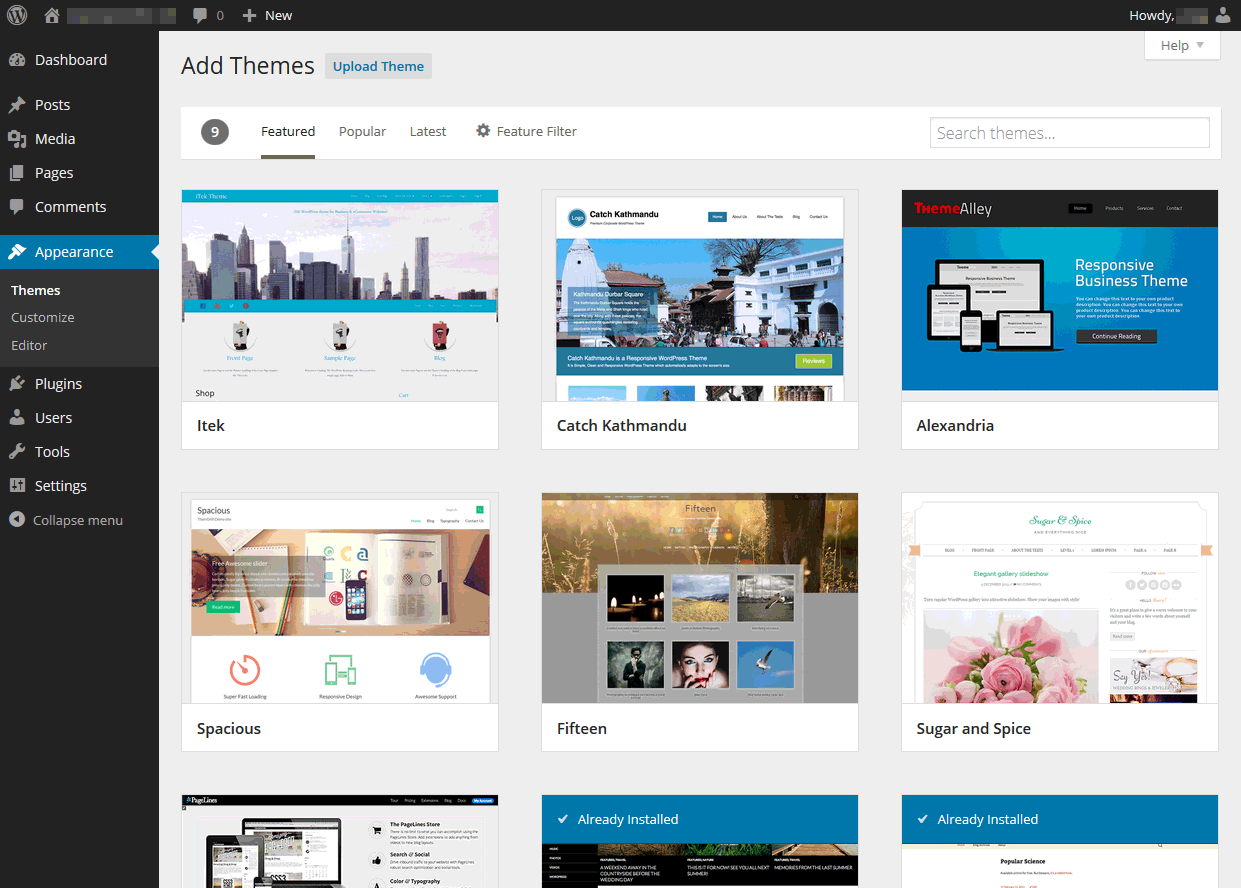This screenshot has height=888, width=1241.
Task: Click the Users person icon
Action: pos(17,418)
